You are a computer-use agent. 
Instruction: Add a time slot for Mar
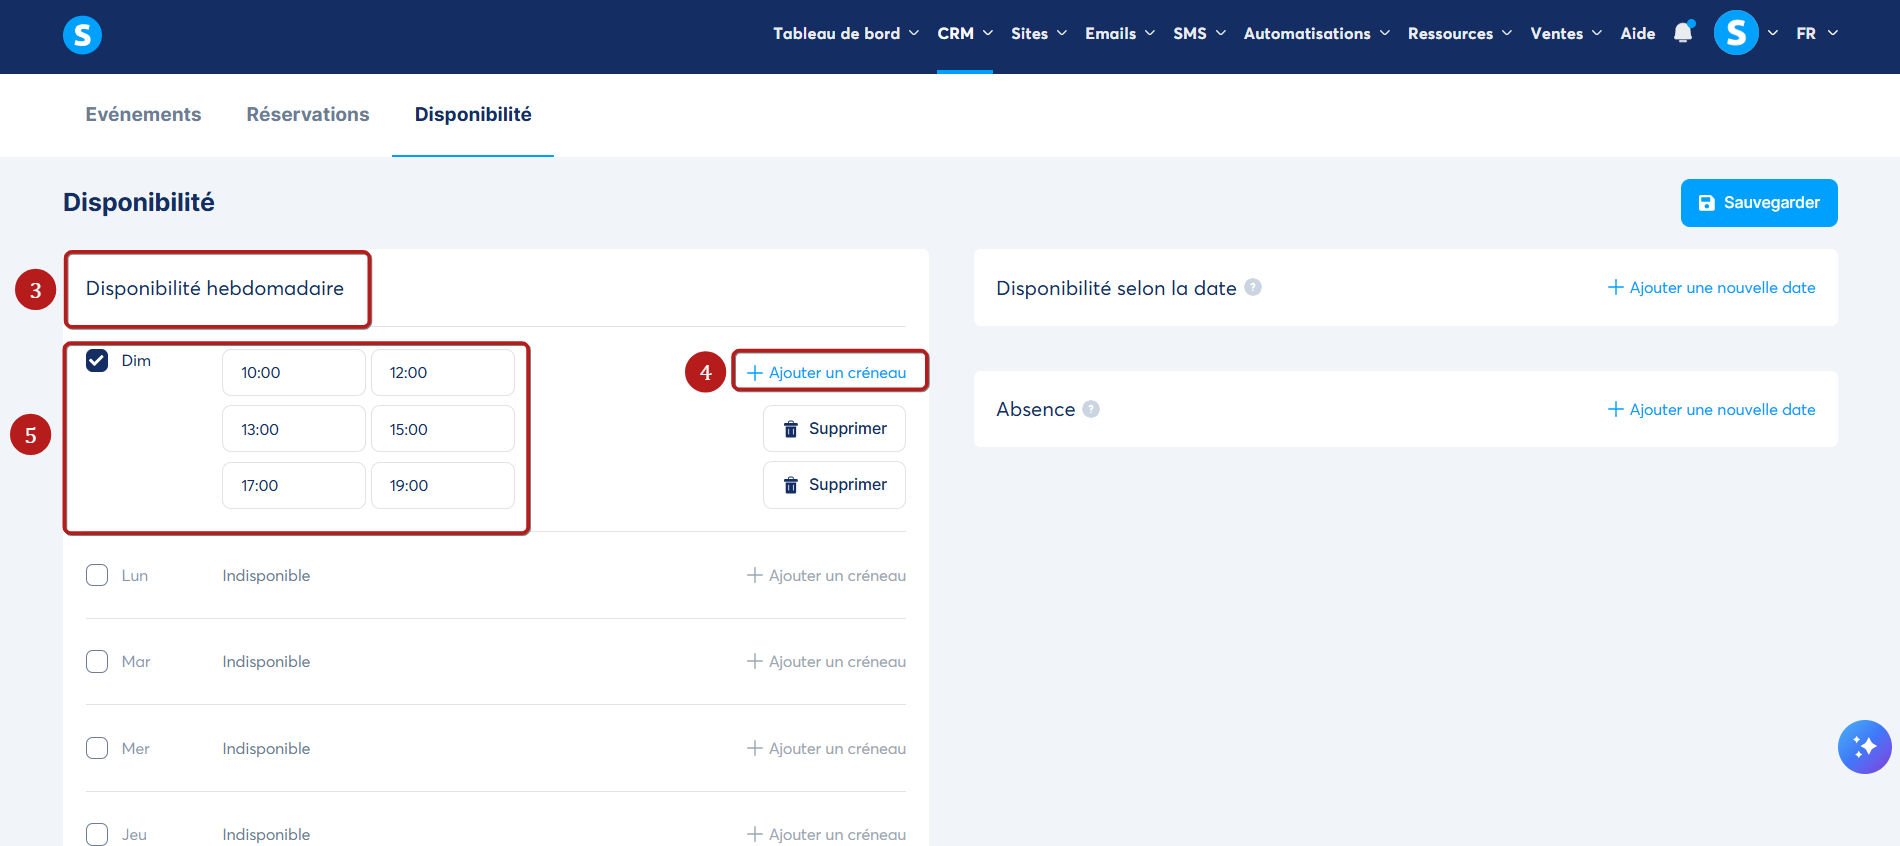[x=826, y=662]
